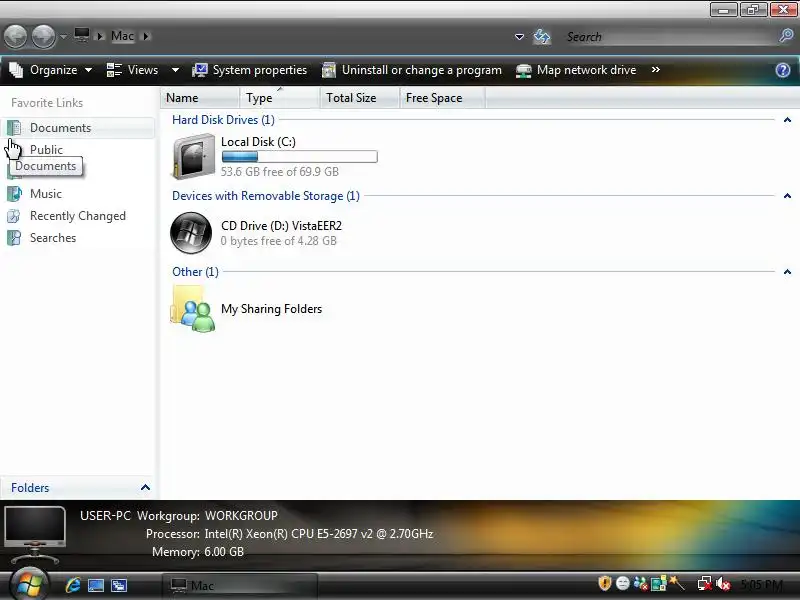Select the My Sharing Folders icon
The height and width of the screenshot is (600, 800).
[x=192, y=308]
